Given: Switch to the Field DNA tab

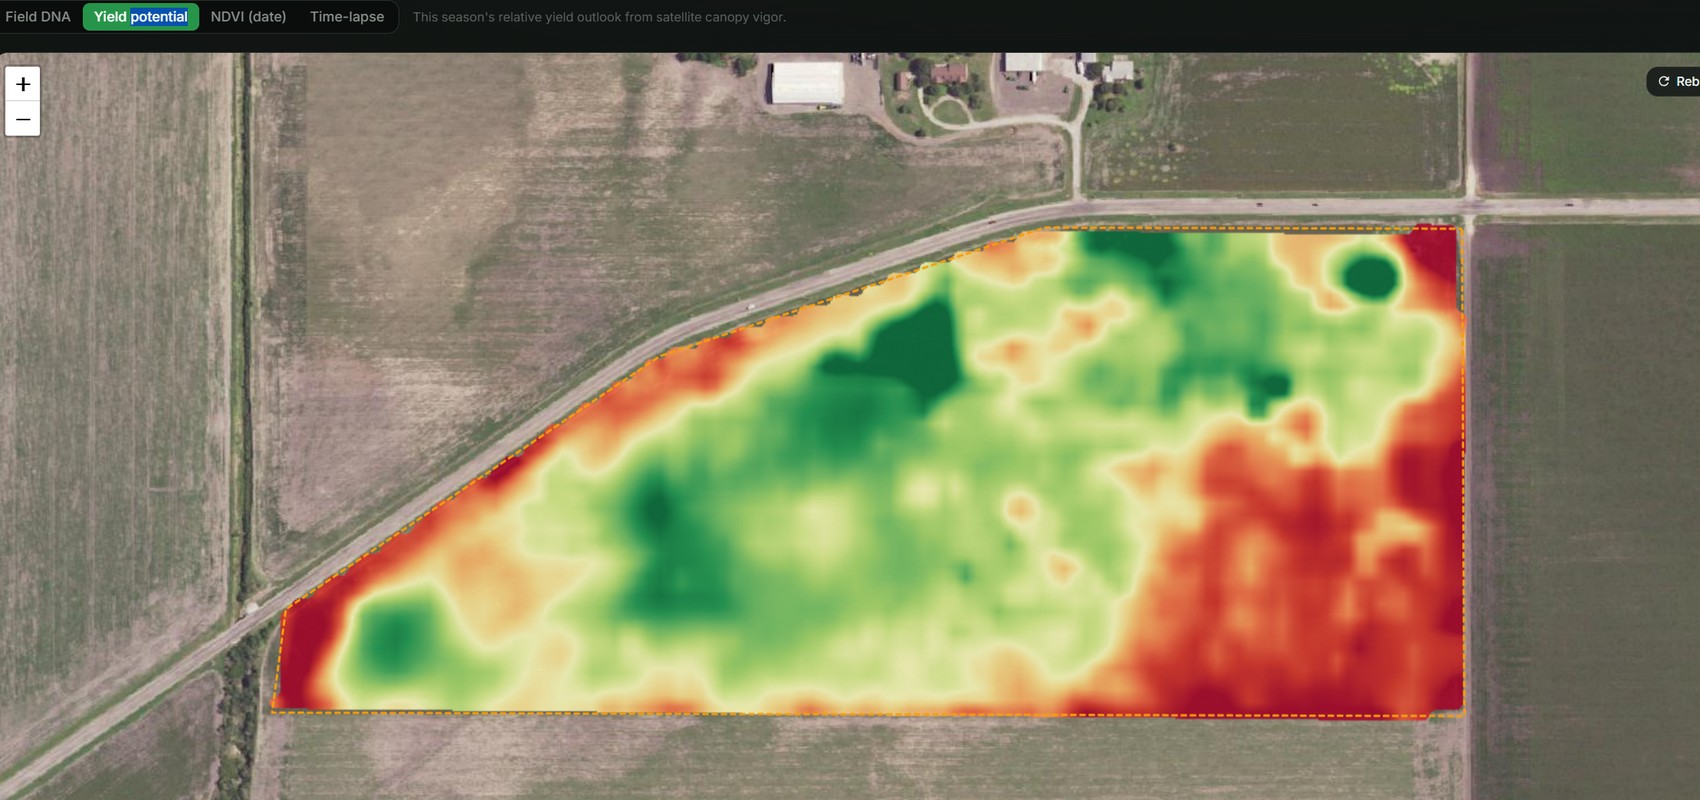Looking at the screenshot, I should [38, 17].
